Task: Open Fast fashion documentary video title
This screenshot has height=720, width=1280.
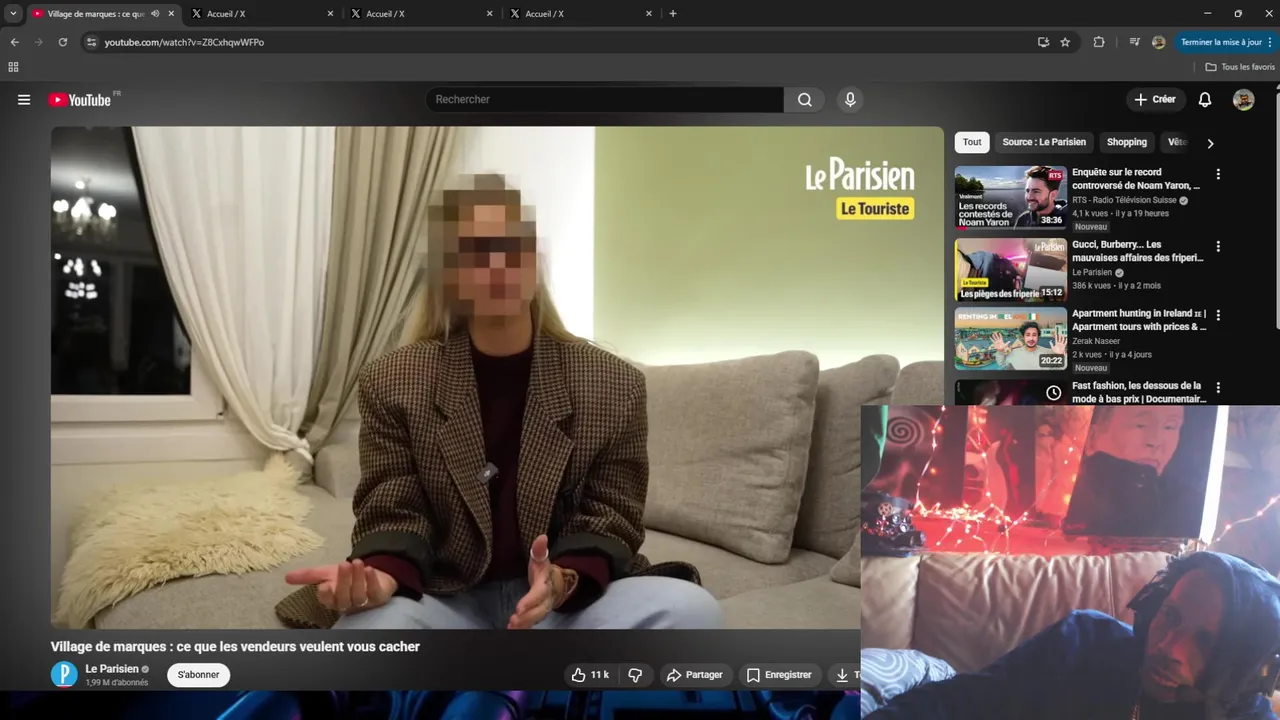Action: click(1137, 392)
